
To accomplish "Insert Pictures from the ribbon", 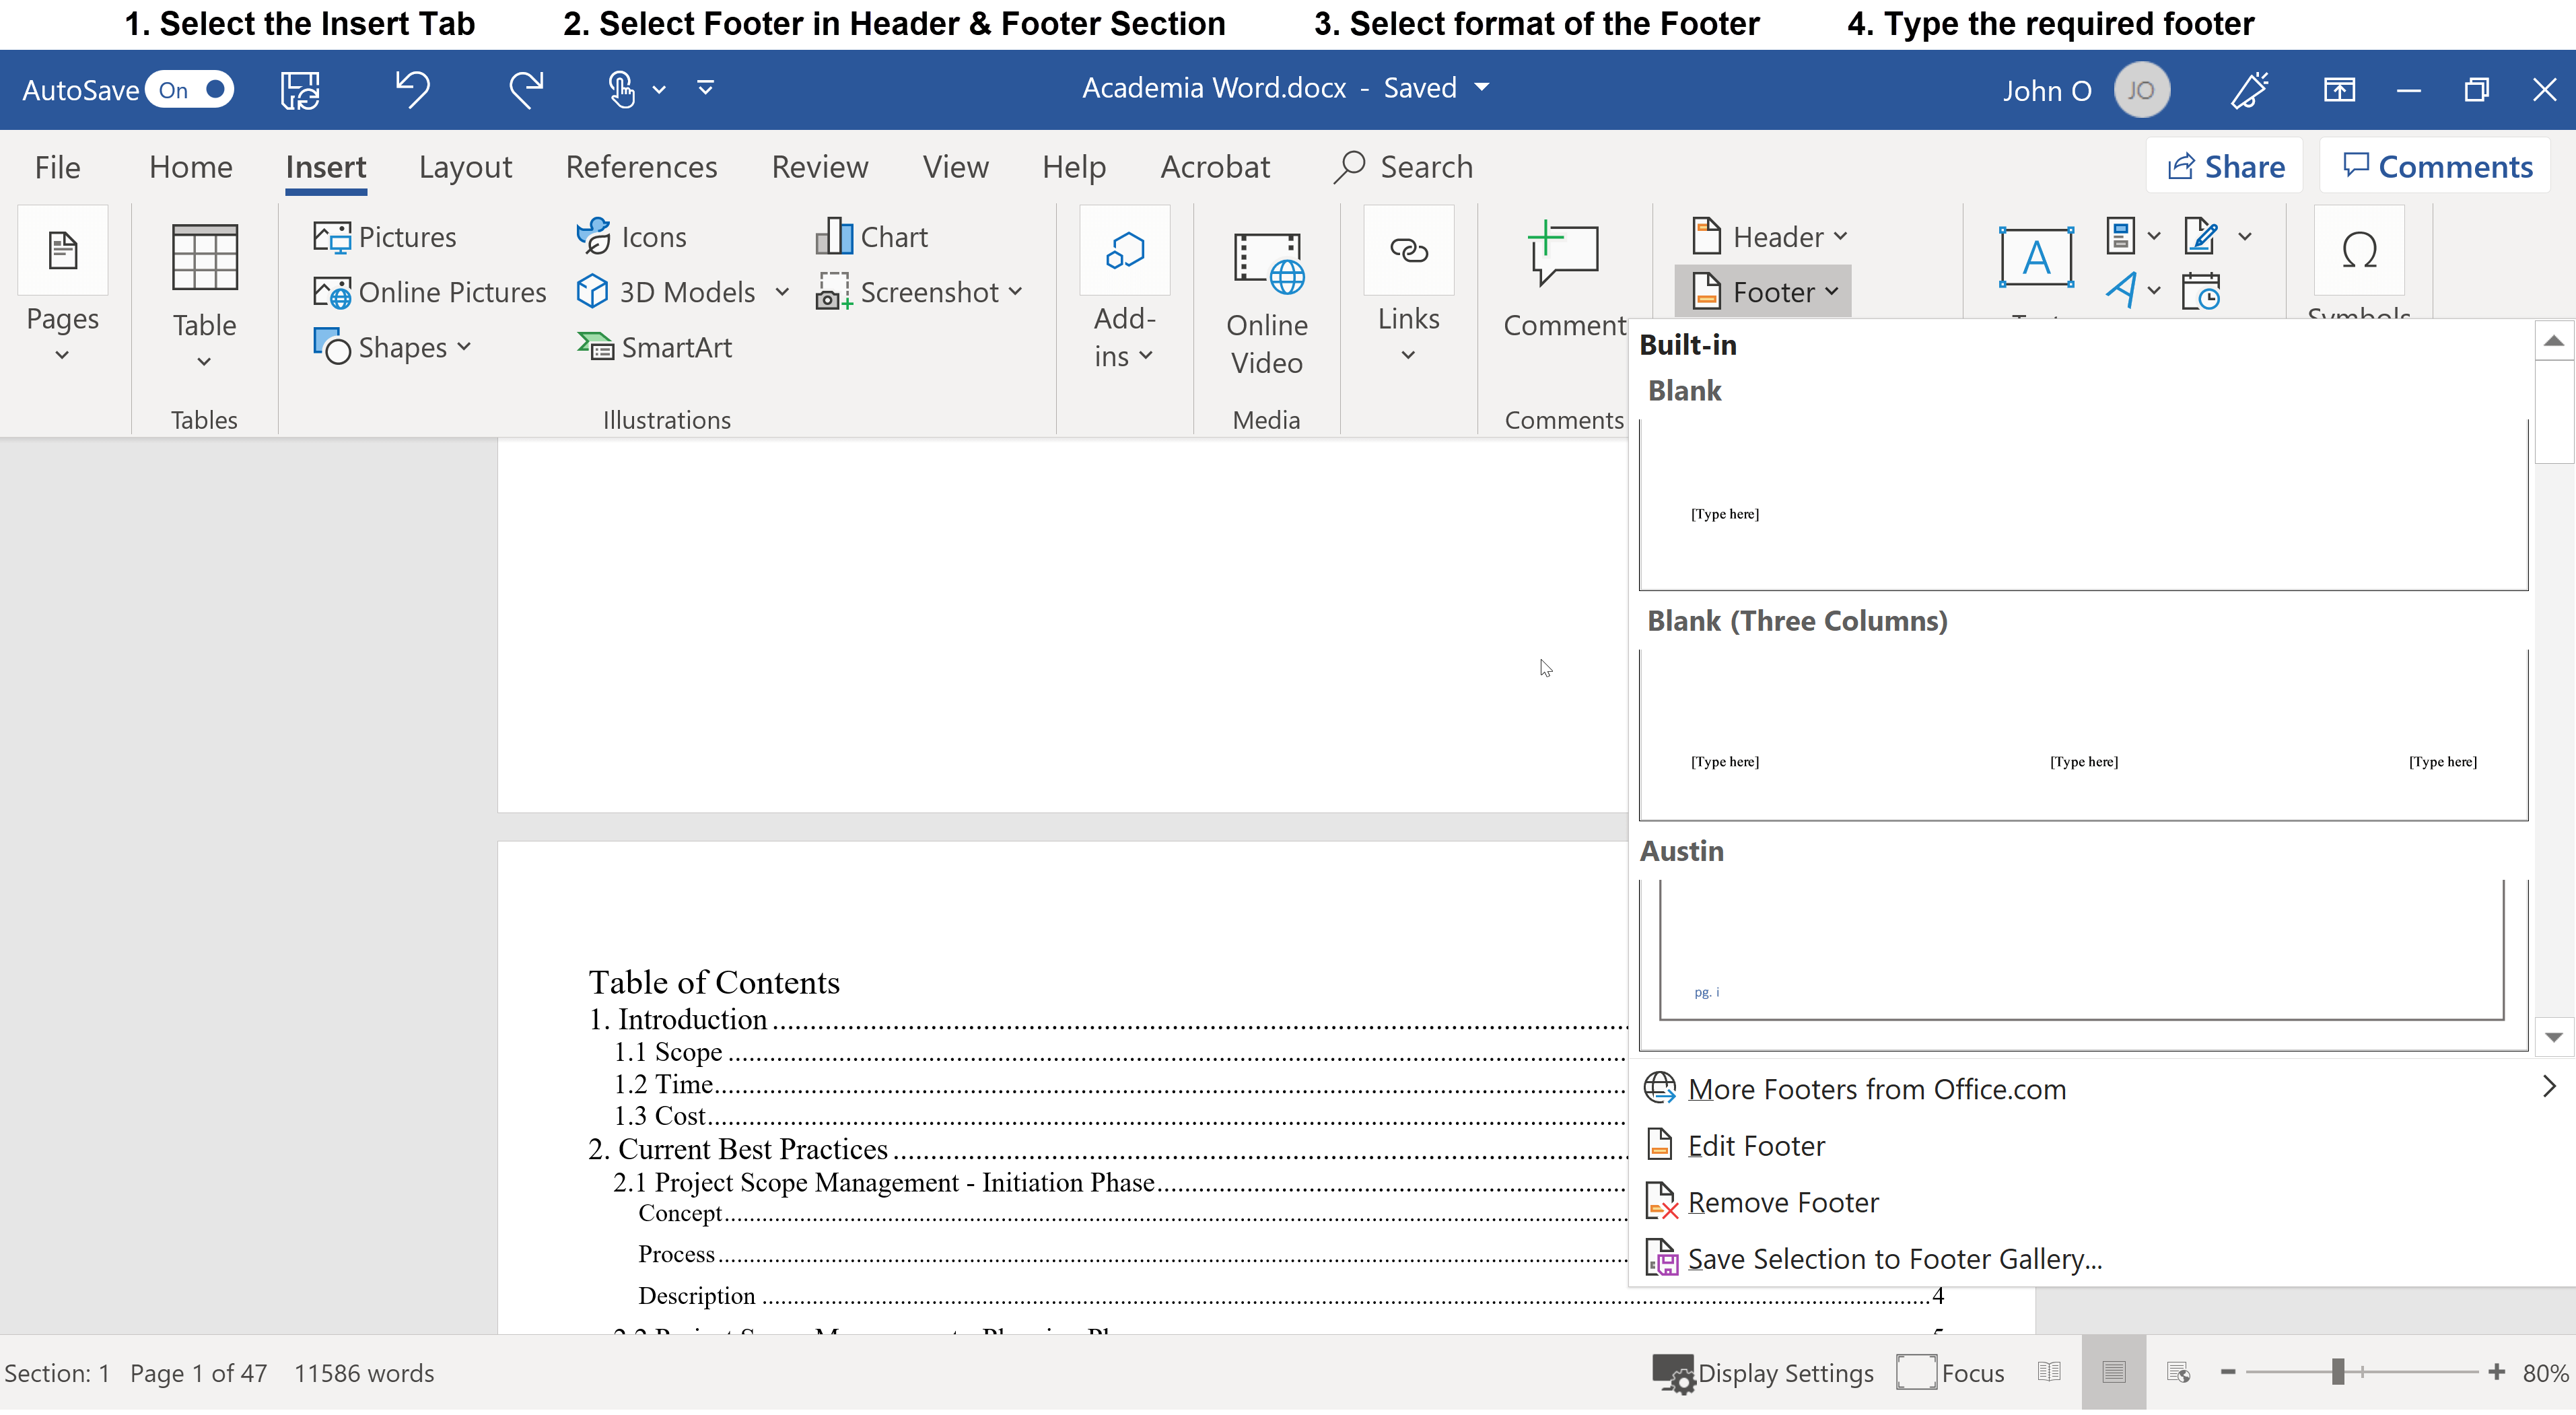I will pos(384,235).
